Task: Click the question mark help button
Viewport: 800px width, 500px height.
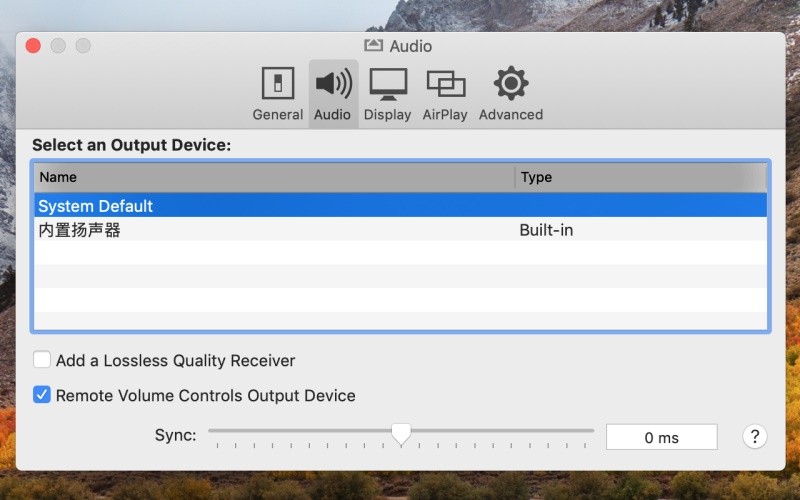Action: pyautogui.click(x=755, y=437)
